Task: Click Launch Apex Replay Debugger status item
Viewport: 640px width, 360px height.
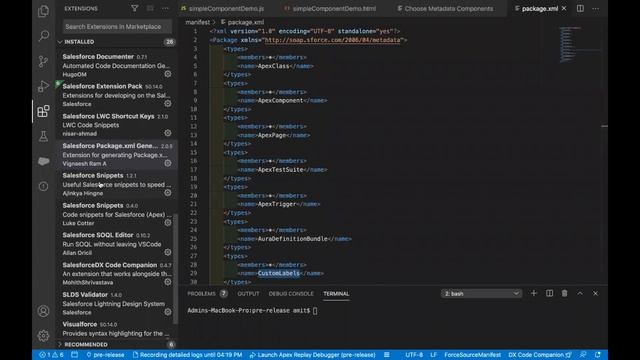Action: pos(312,355)
